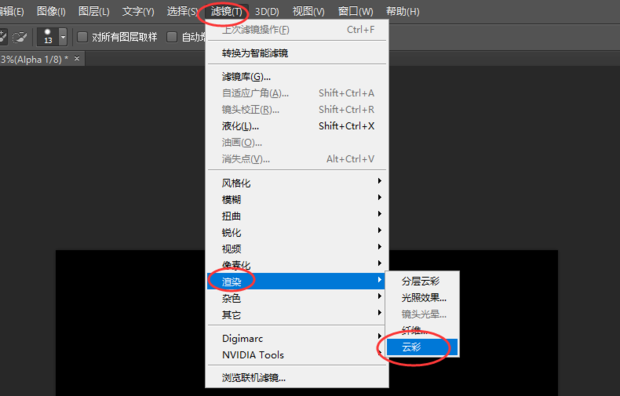Open the 视图(V) menu
This screenshot has width=620, height=396.
pos(308,11)
